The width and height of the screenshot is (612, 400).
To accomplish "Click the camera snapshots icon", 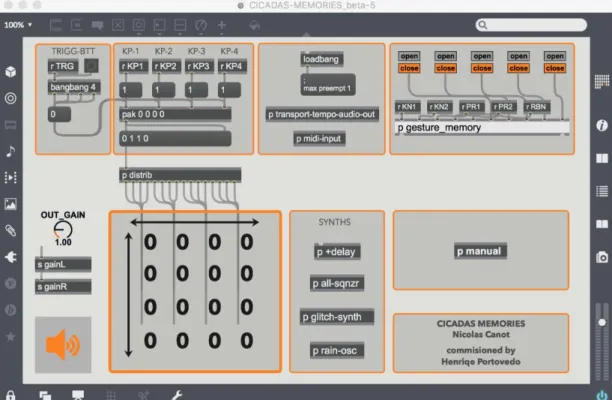I will [602, 258].
